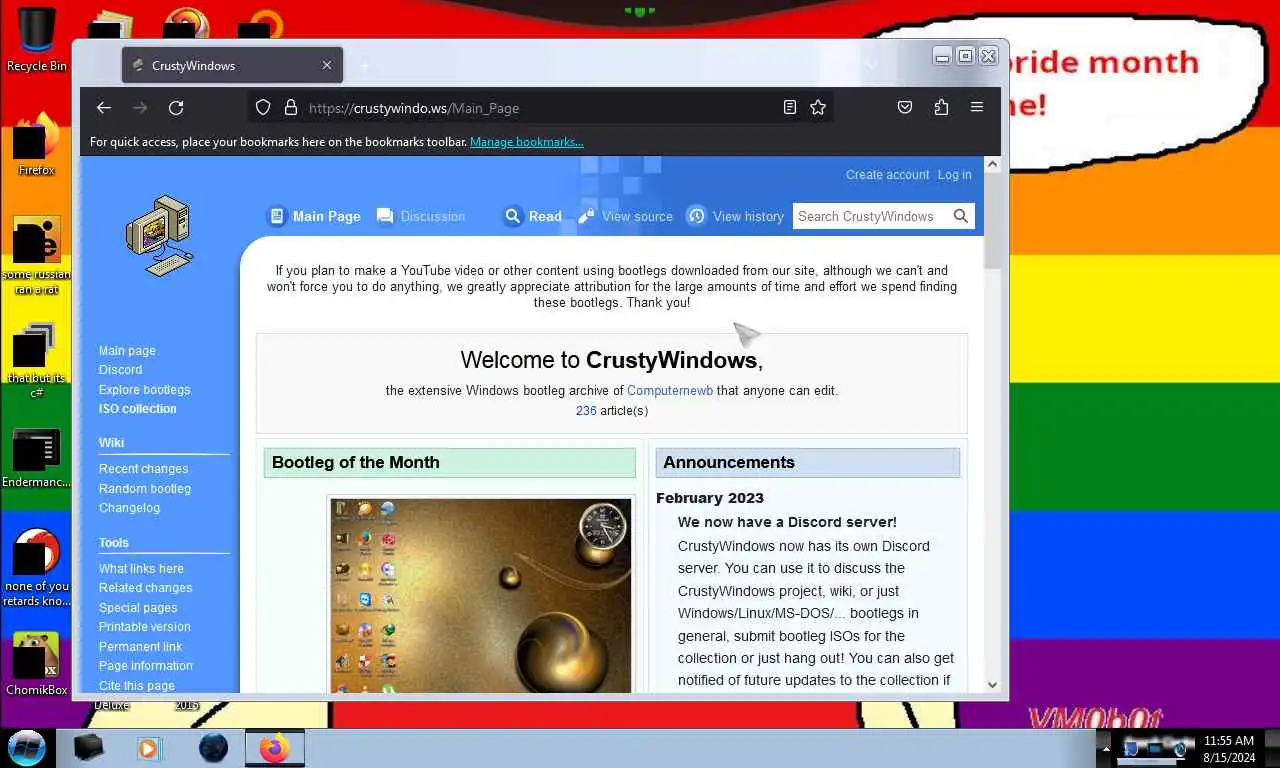The image size is (1280, 768).
Task: Open the 'some russian ran a rat' icon
Action: (36, 255)
